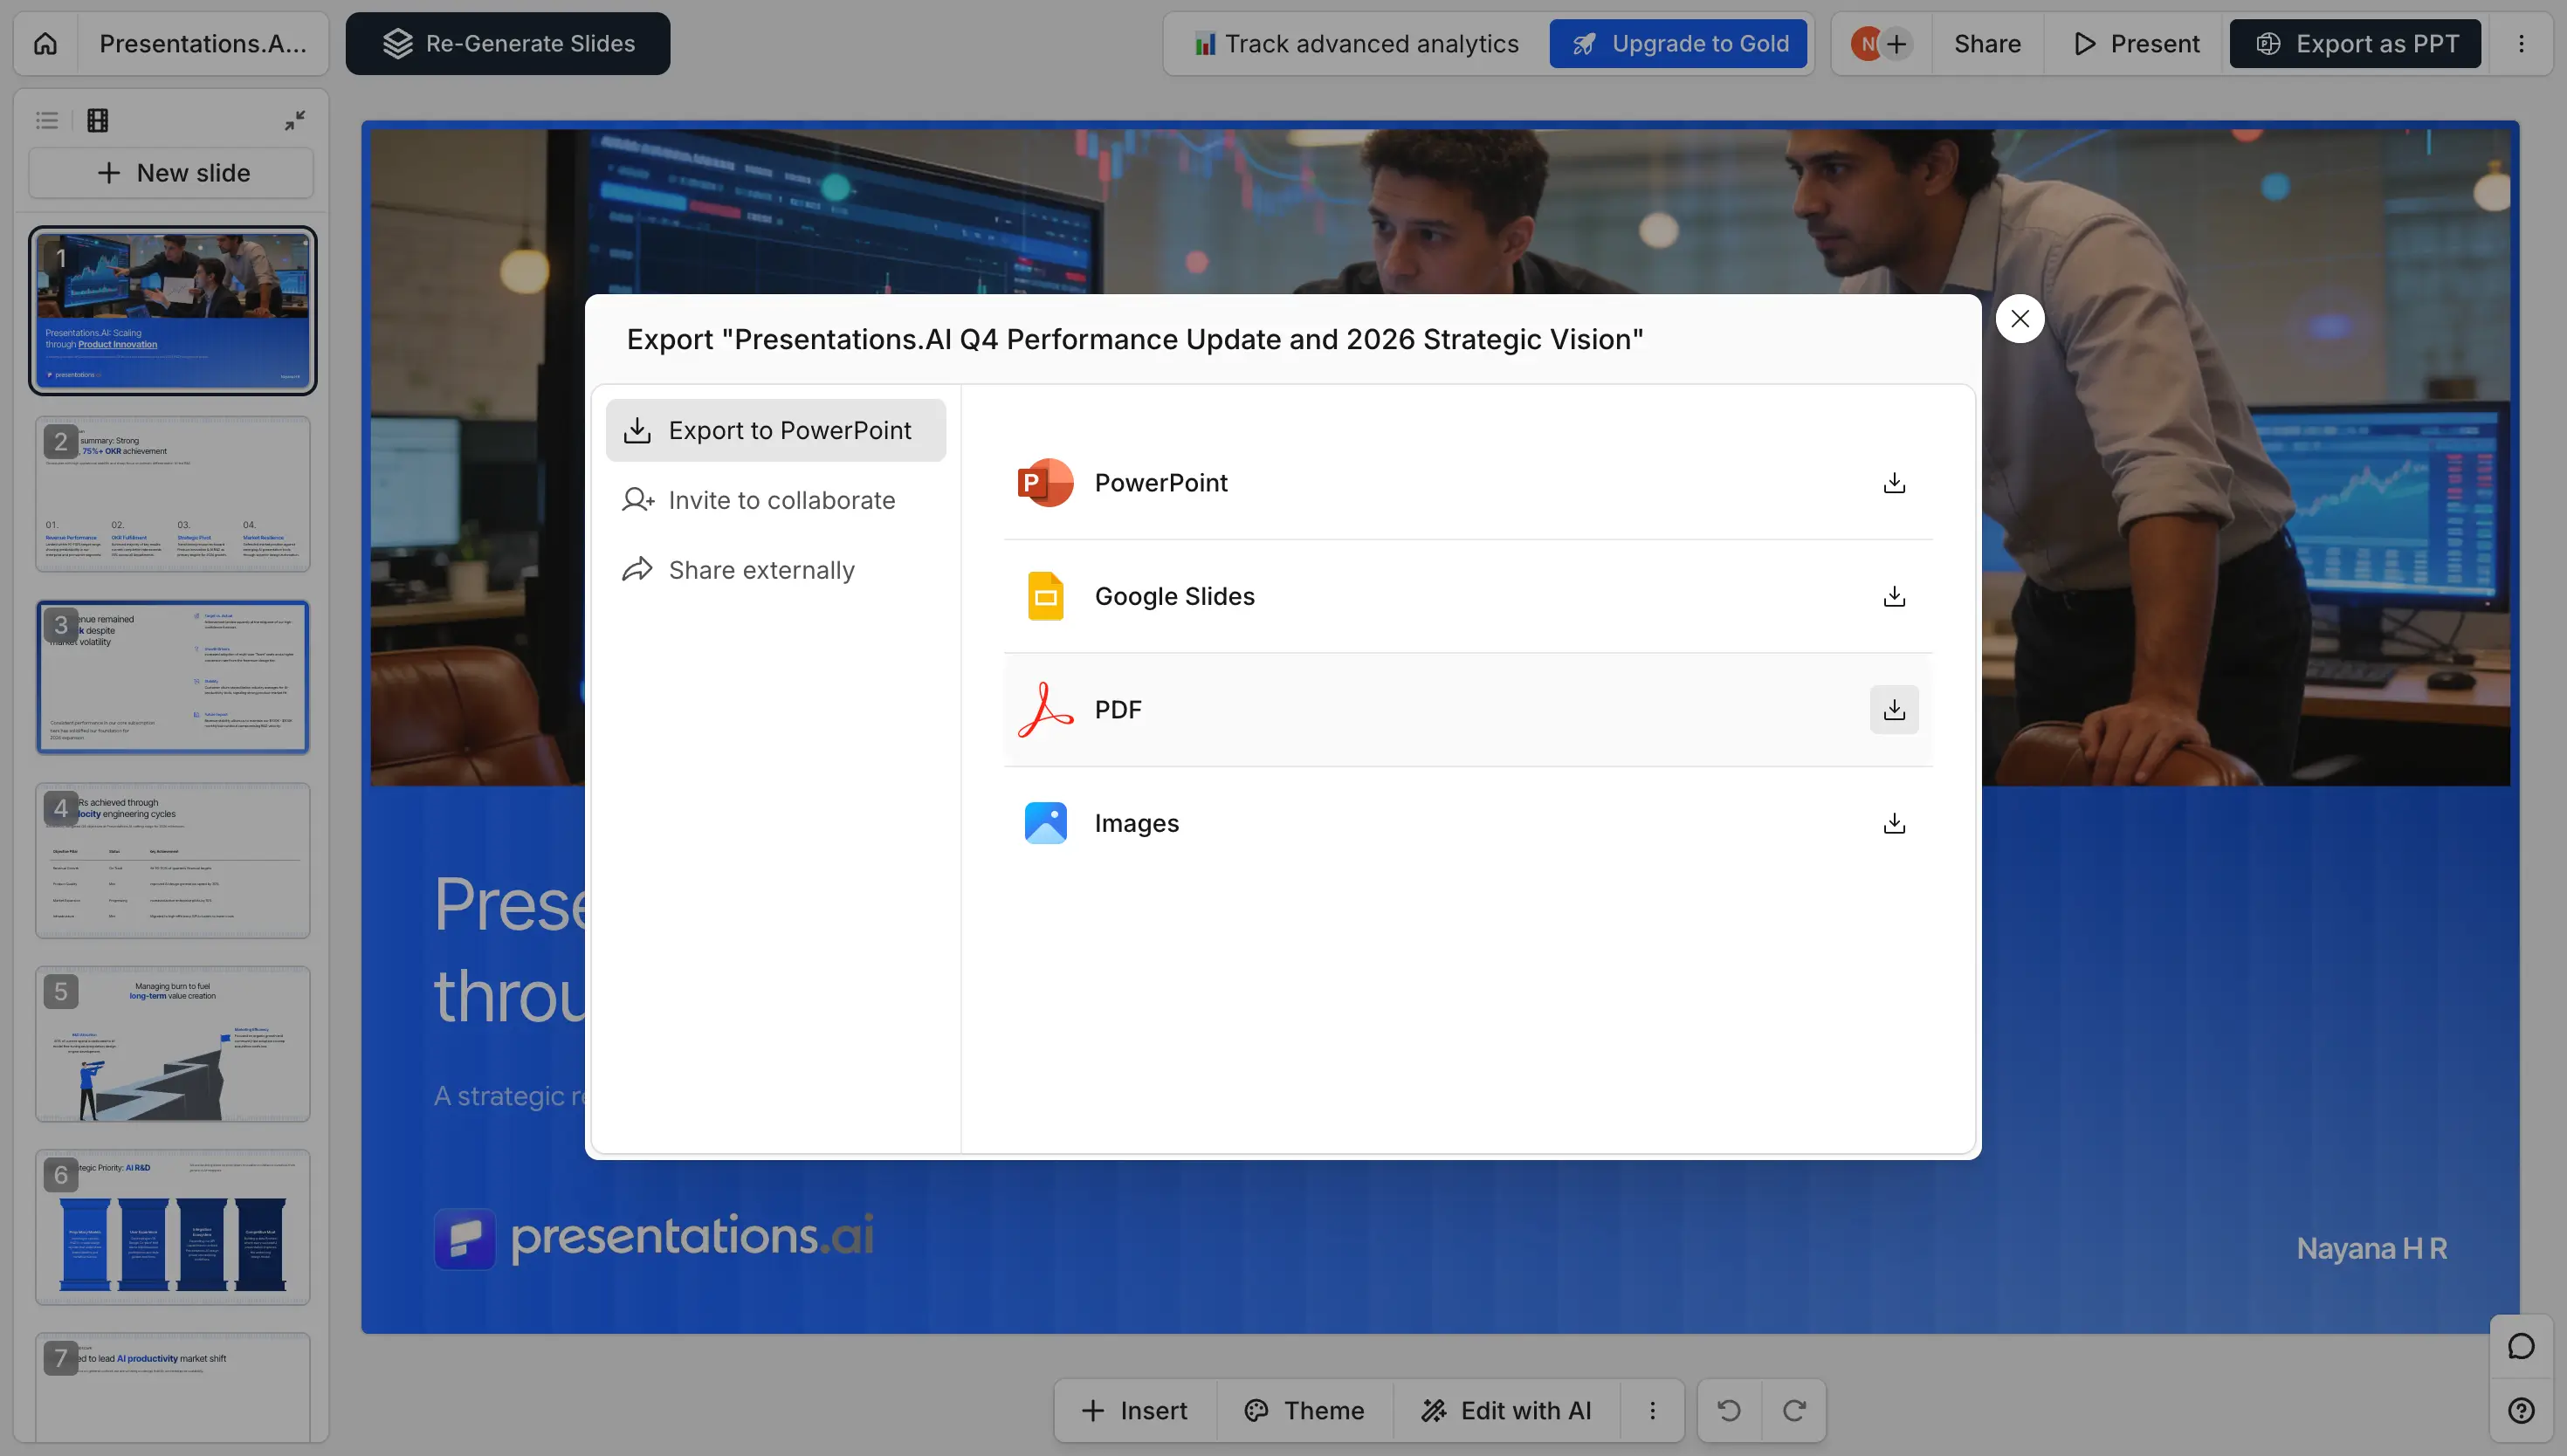Open the Presentations.A... title
2567x1456 pixels.
[203, 44]
